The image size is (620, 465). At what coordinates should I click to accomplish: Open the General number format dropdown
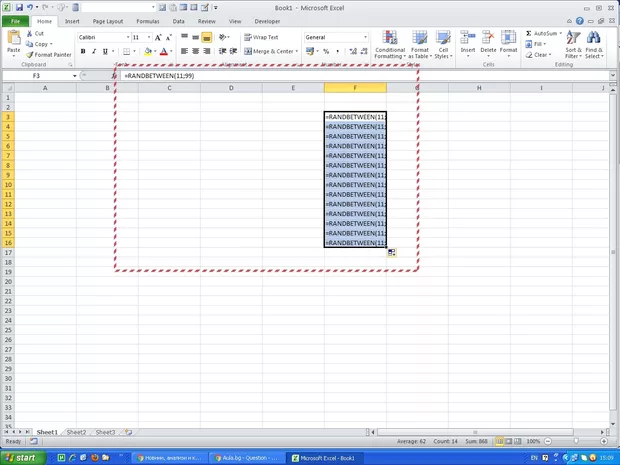365,37
